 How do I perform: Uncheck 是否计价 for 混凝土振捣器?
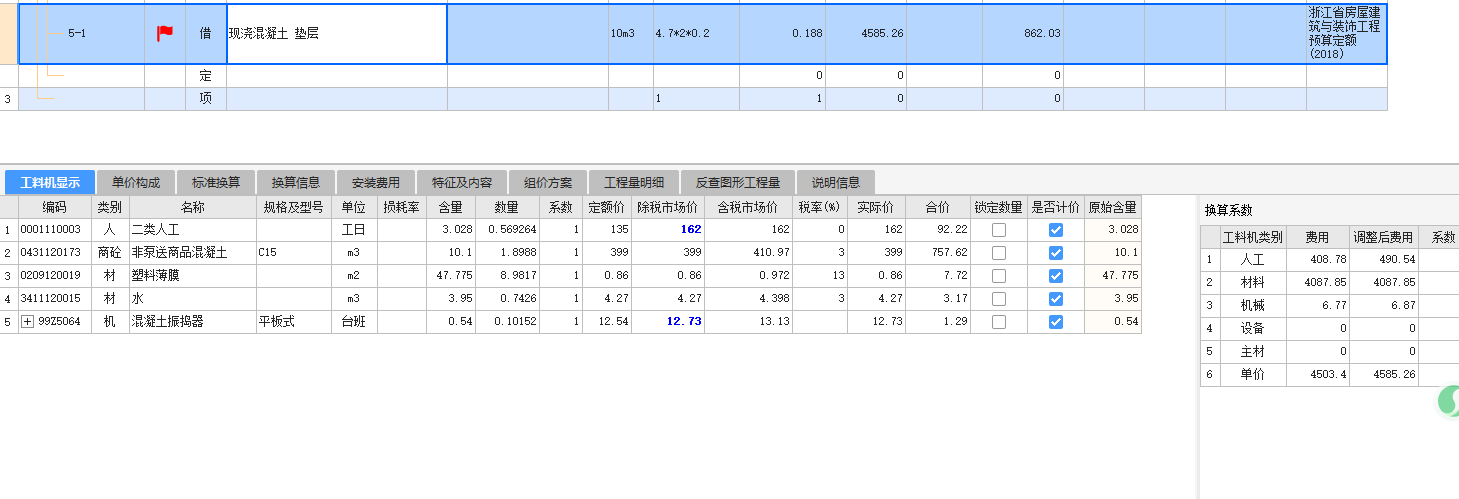[x=1055, y=321]
